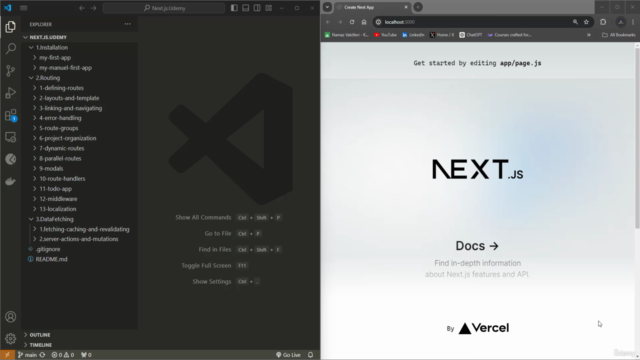Open Explorer more actions ellipsis
Screen dimensions: 640x360
[x=128, y=24]
